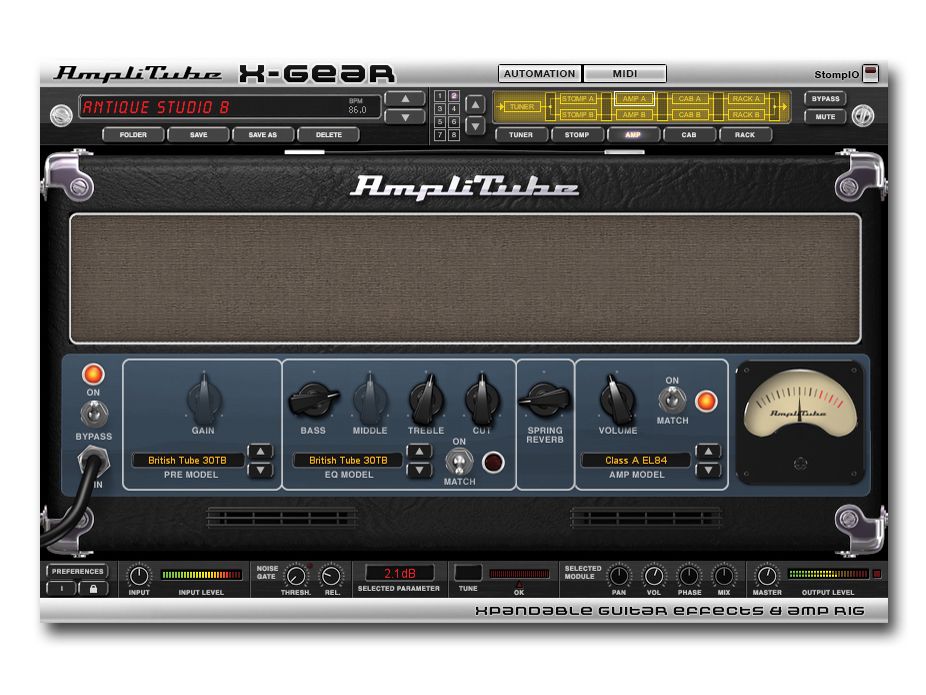The width and height of the screenshot is (926, 695).
Task: Flip the EQ MATCH toggle switch
Action: coord(459,462)
